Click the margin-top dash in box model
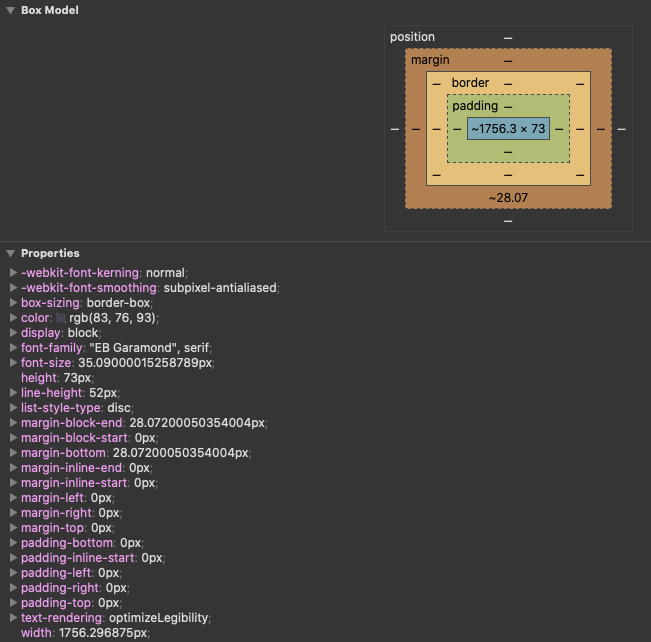 [508, 61]
